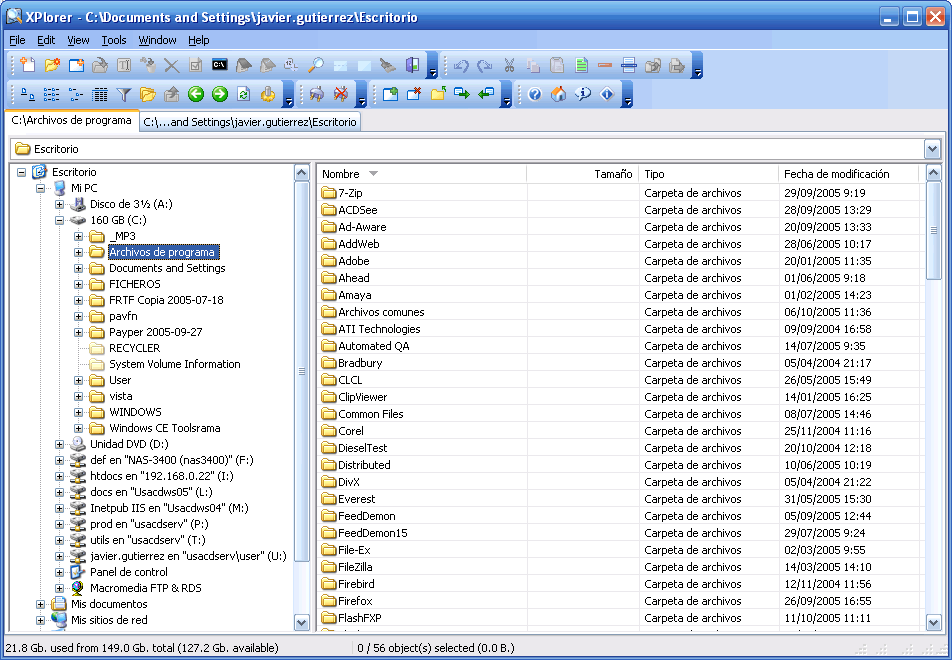Collapse the 160 GB (C:) drive node
This screenshot has height=660, width=952.
pyautogui.click(x=60, y=220)
